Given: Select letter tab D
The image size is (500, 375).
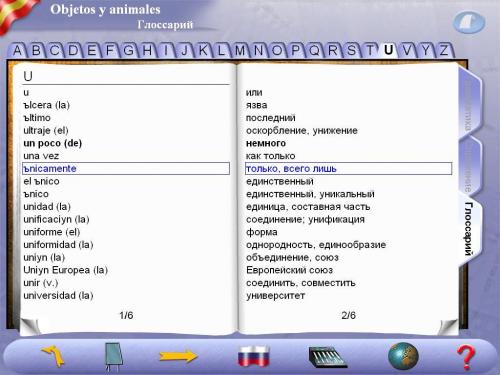Looking at the screenshot, I should (73, 51).
